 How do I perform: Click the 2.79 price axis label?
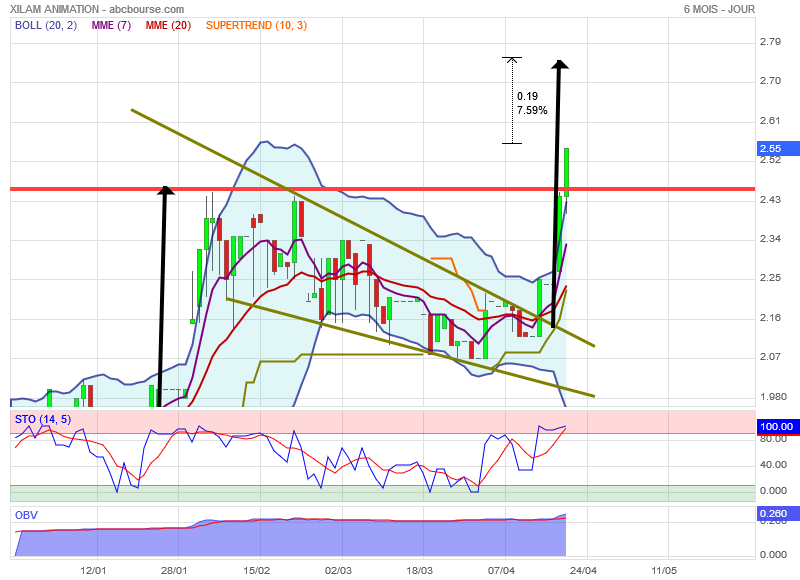(x=770, y=42)
